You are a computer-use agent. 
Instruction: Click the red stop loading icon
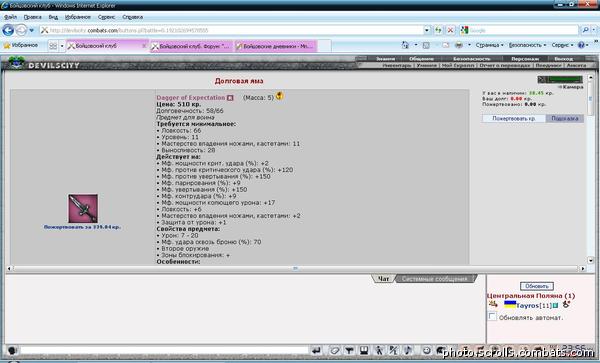point(451,30)
